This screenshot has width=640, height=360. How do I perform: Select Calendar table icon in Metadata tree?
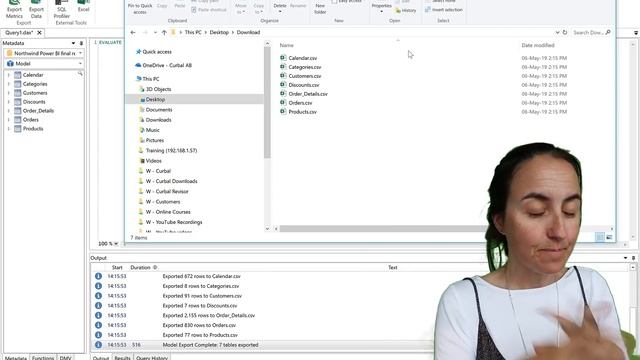tap(18, 75)
